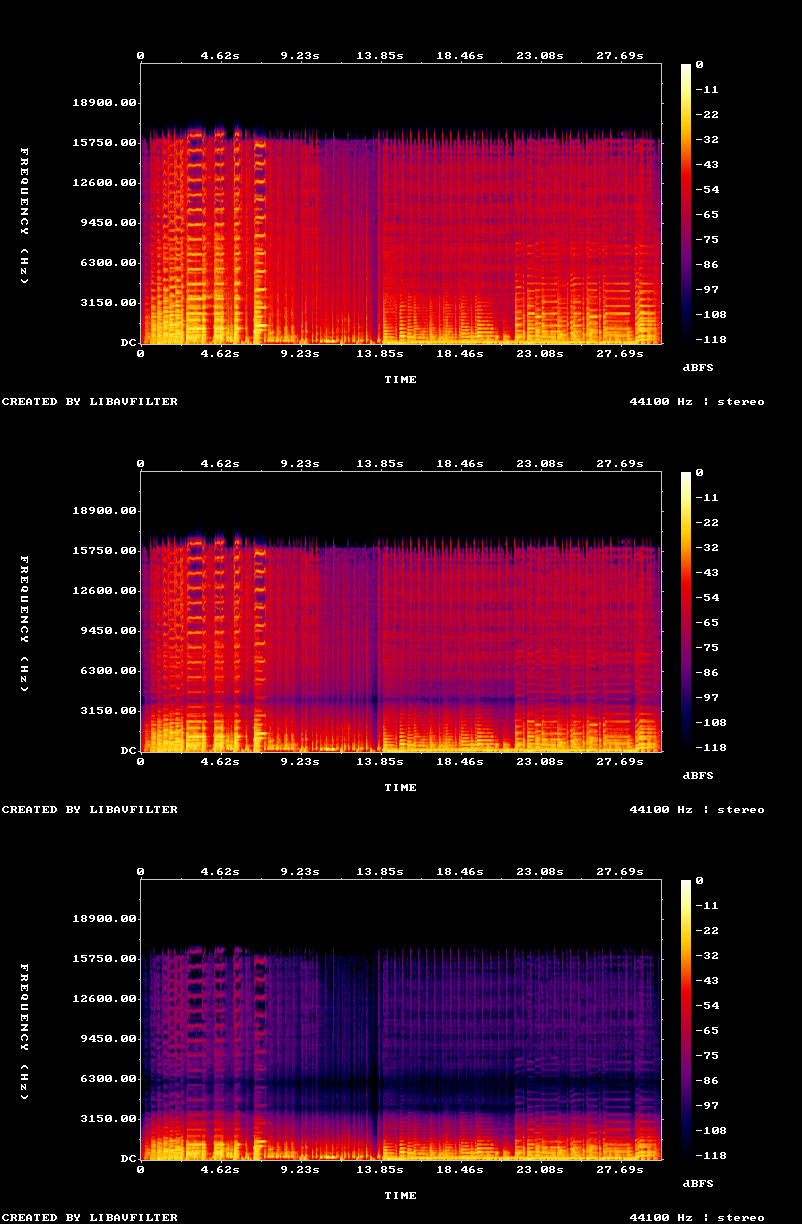Click the '15750.00' frequency tick on the third spectrogram

[x=105, y=959]
